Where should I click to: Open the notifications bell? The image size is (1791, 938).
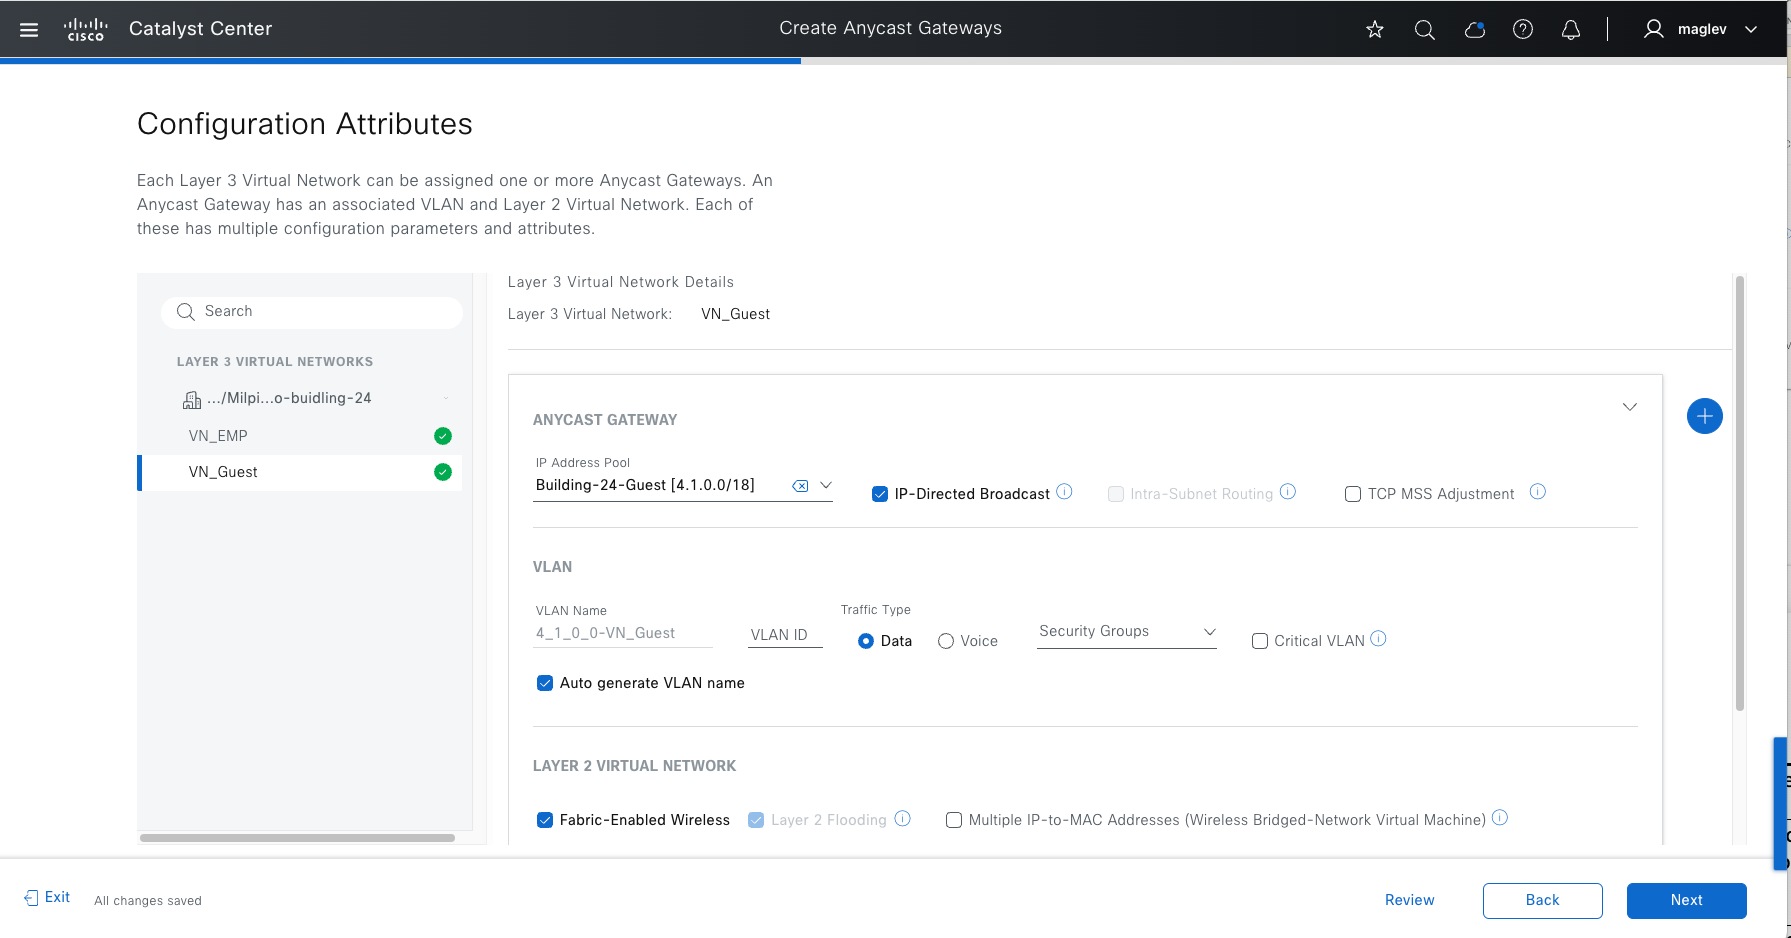1571,30
